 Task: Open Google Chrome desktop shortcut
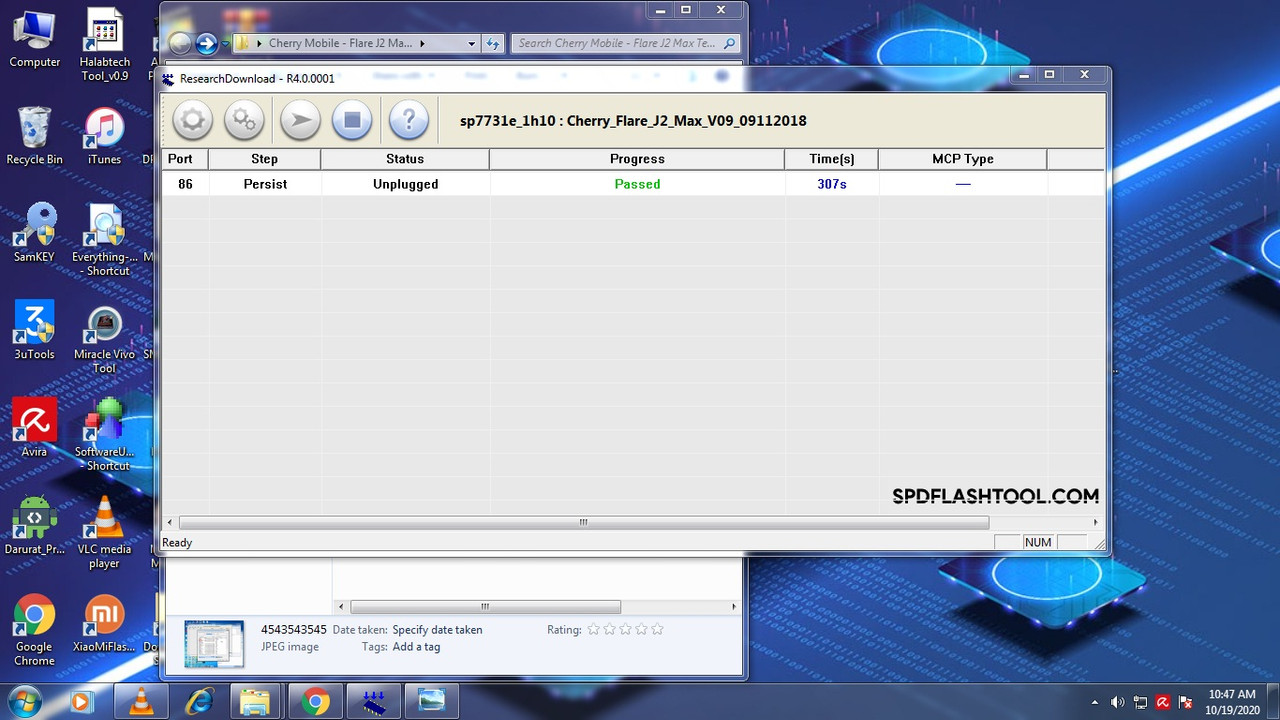34,630
